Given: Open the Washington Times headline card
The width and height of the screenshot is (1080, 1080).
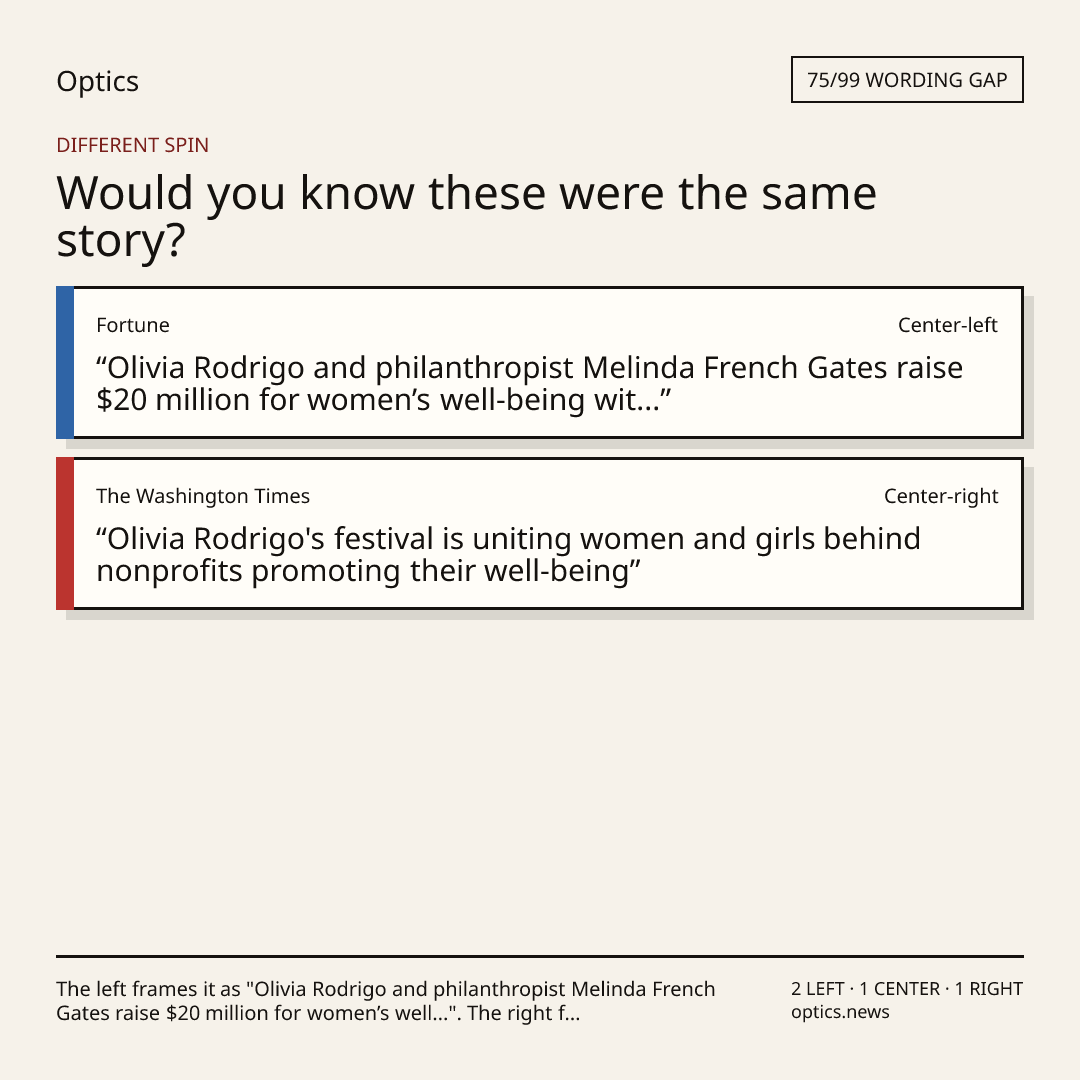Looking at the screenshot, I should pos(540,533).
